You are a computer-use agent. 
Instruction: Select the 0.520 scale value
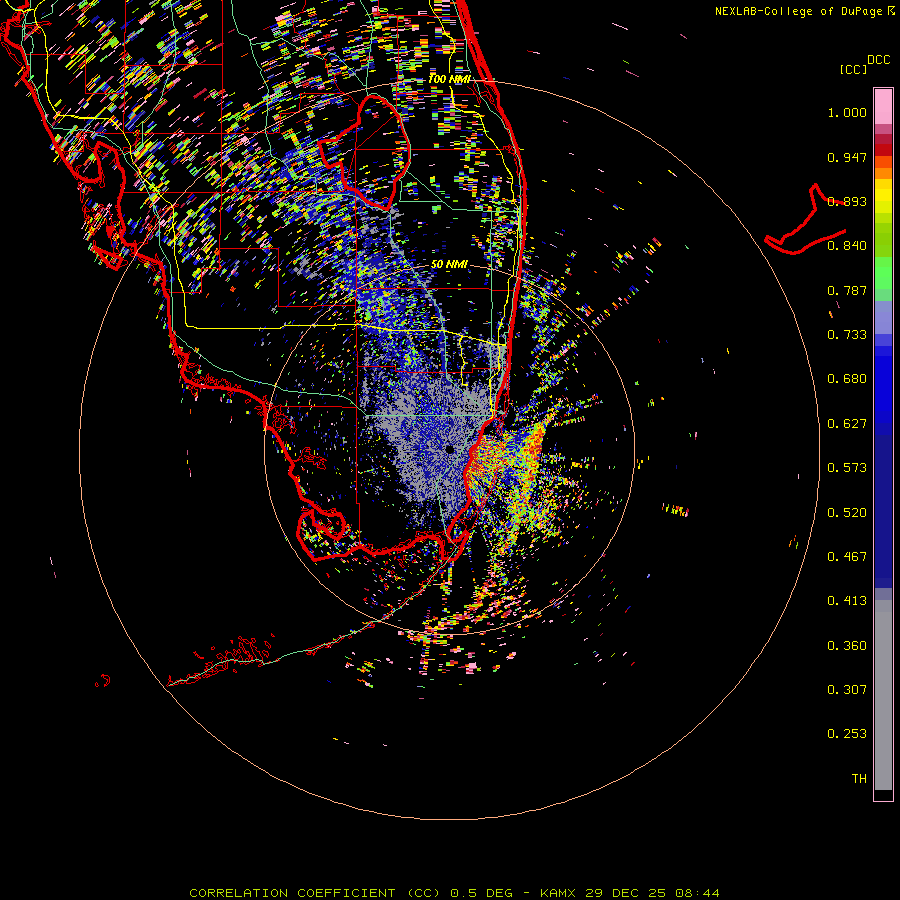(x=847, y=513)
